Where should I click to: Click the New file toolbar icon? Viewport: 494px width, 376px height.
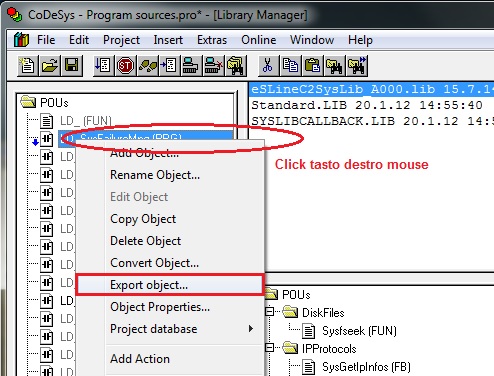click(27, 65)
